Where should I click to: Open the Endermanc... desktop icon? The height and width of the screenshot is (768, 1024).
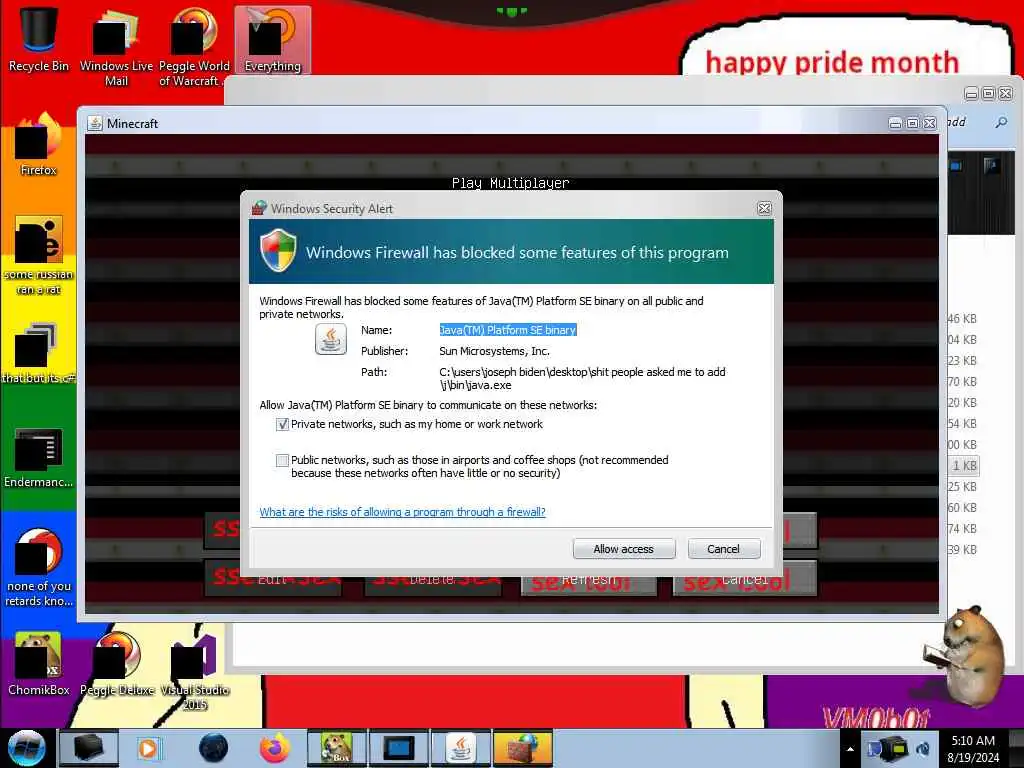[38, 458]
